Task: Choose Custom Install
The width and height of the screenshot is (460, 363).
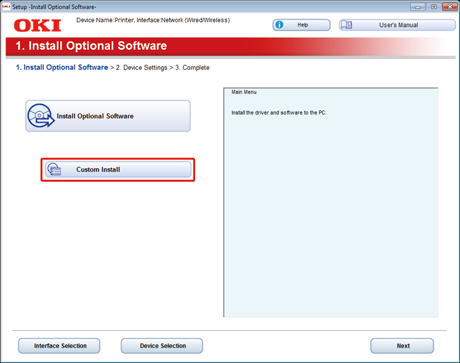Action: [118, 169]
